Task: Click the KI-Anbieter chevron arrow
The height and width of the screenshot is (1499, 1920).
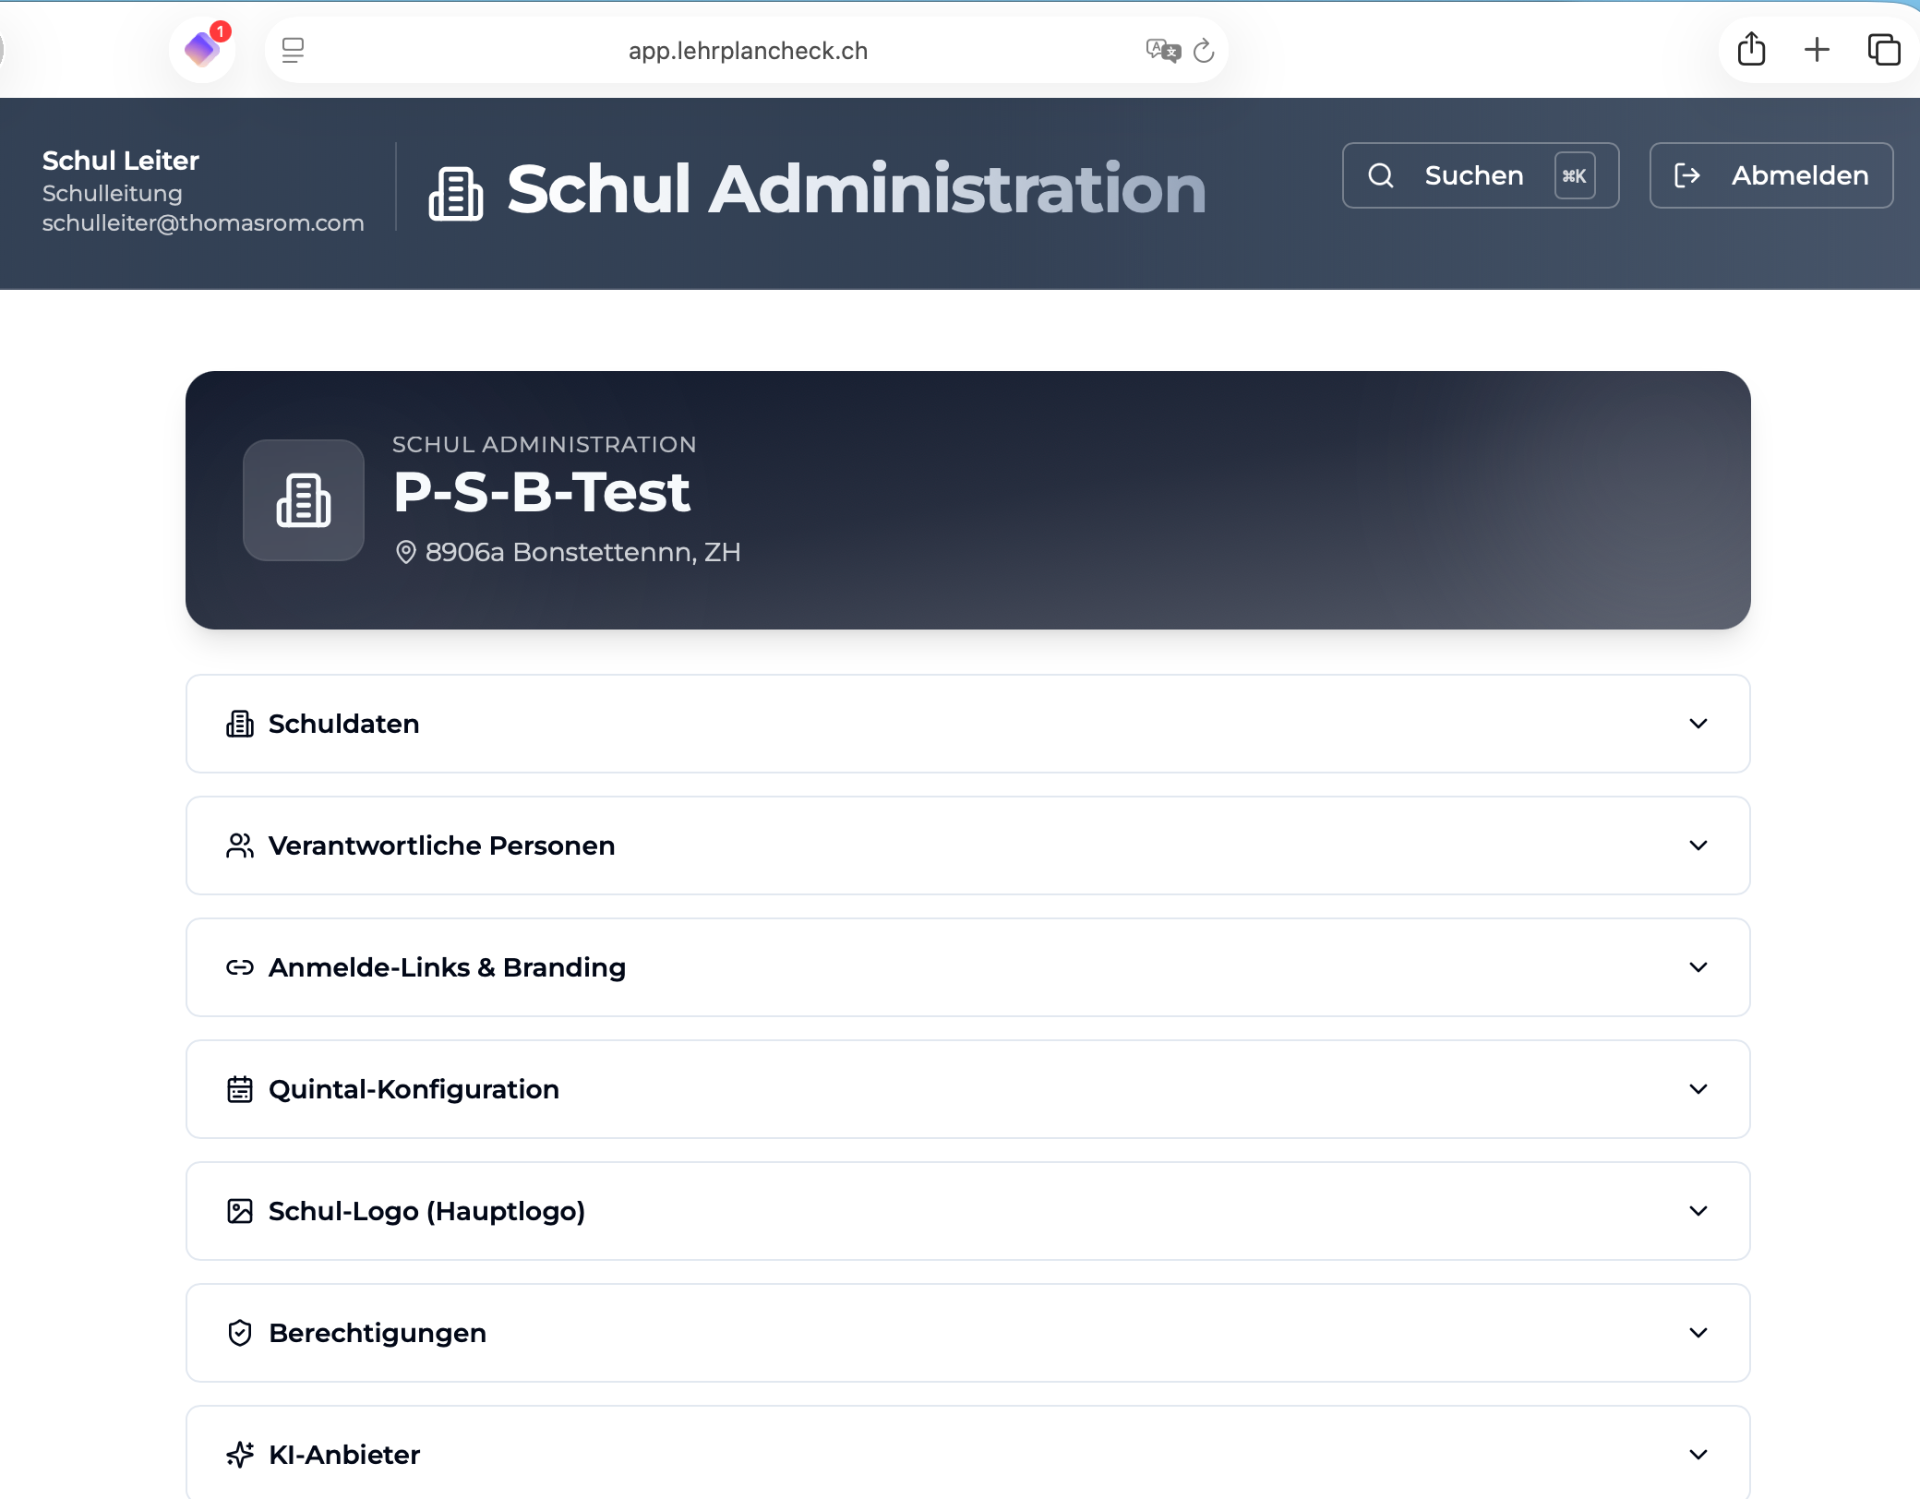Action: tap(1698, 1454)
